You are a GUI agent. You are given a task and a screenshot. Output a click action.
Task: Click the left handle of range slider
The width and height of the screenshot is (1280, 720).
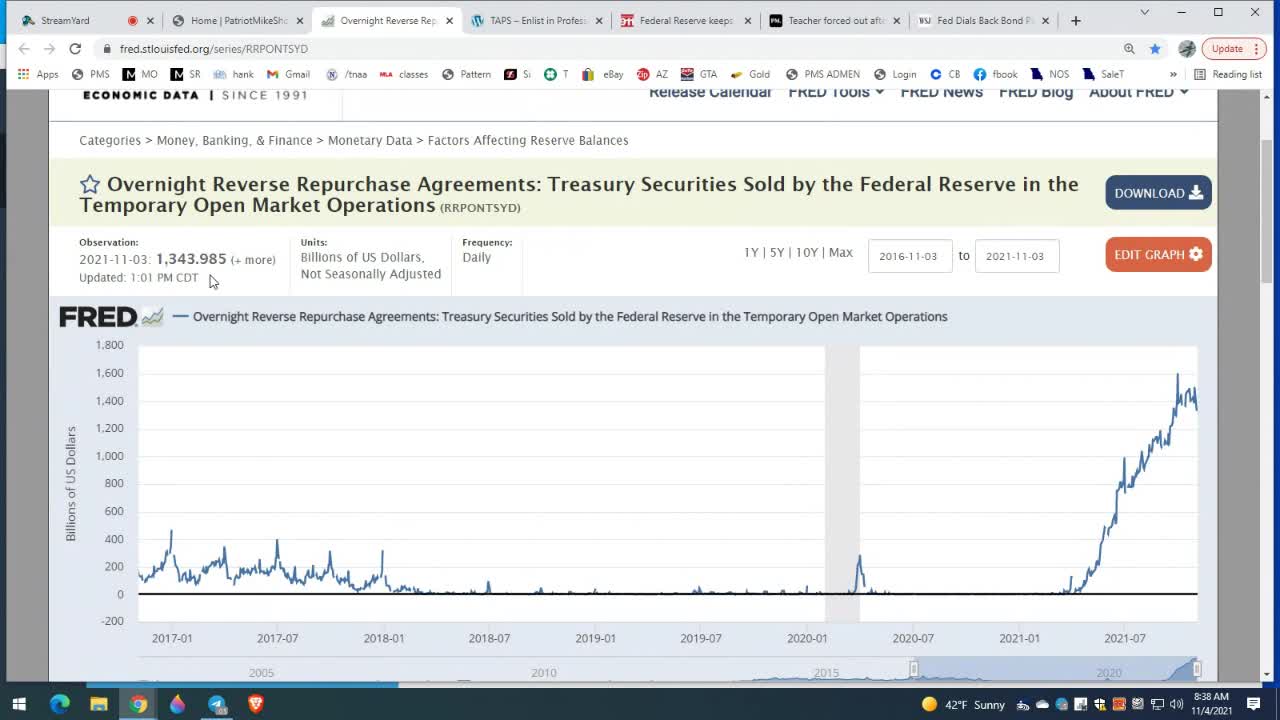(x=913, y=669)
